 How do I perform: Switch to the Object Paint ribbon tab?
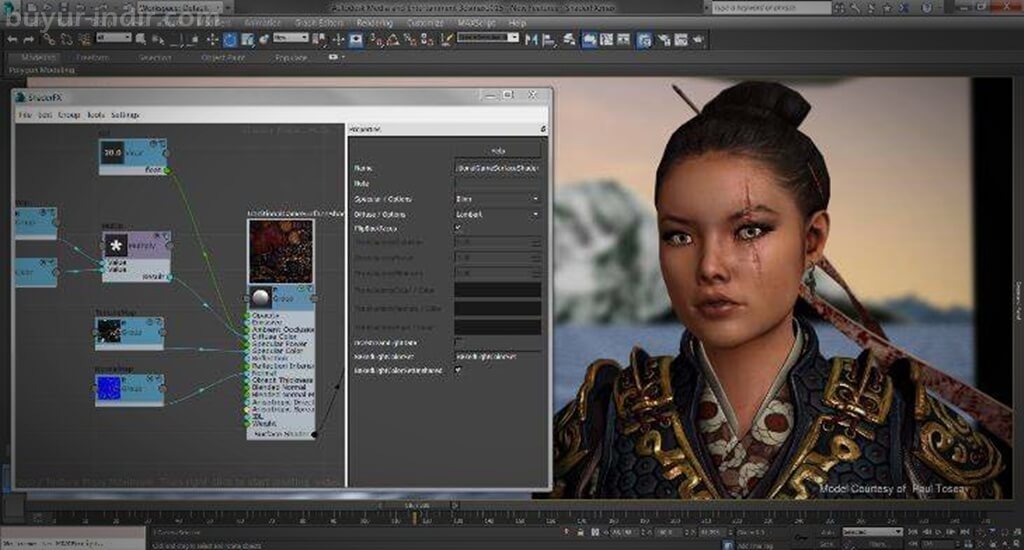223,57
